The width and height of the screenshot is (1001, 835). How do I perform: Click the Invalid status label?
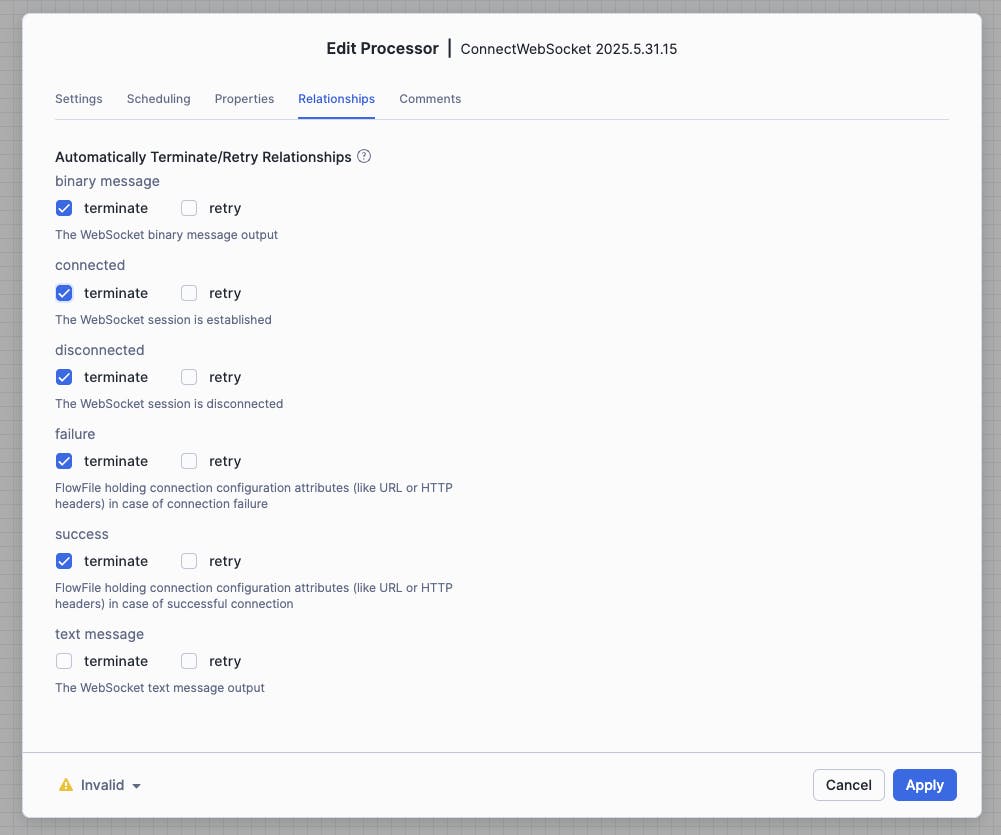tap(102, 785)
